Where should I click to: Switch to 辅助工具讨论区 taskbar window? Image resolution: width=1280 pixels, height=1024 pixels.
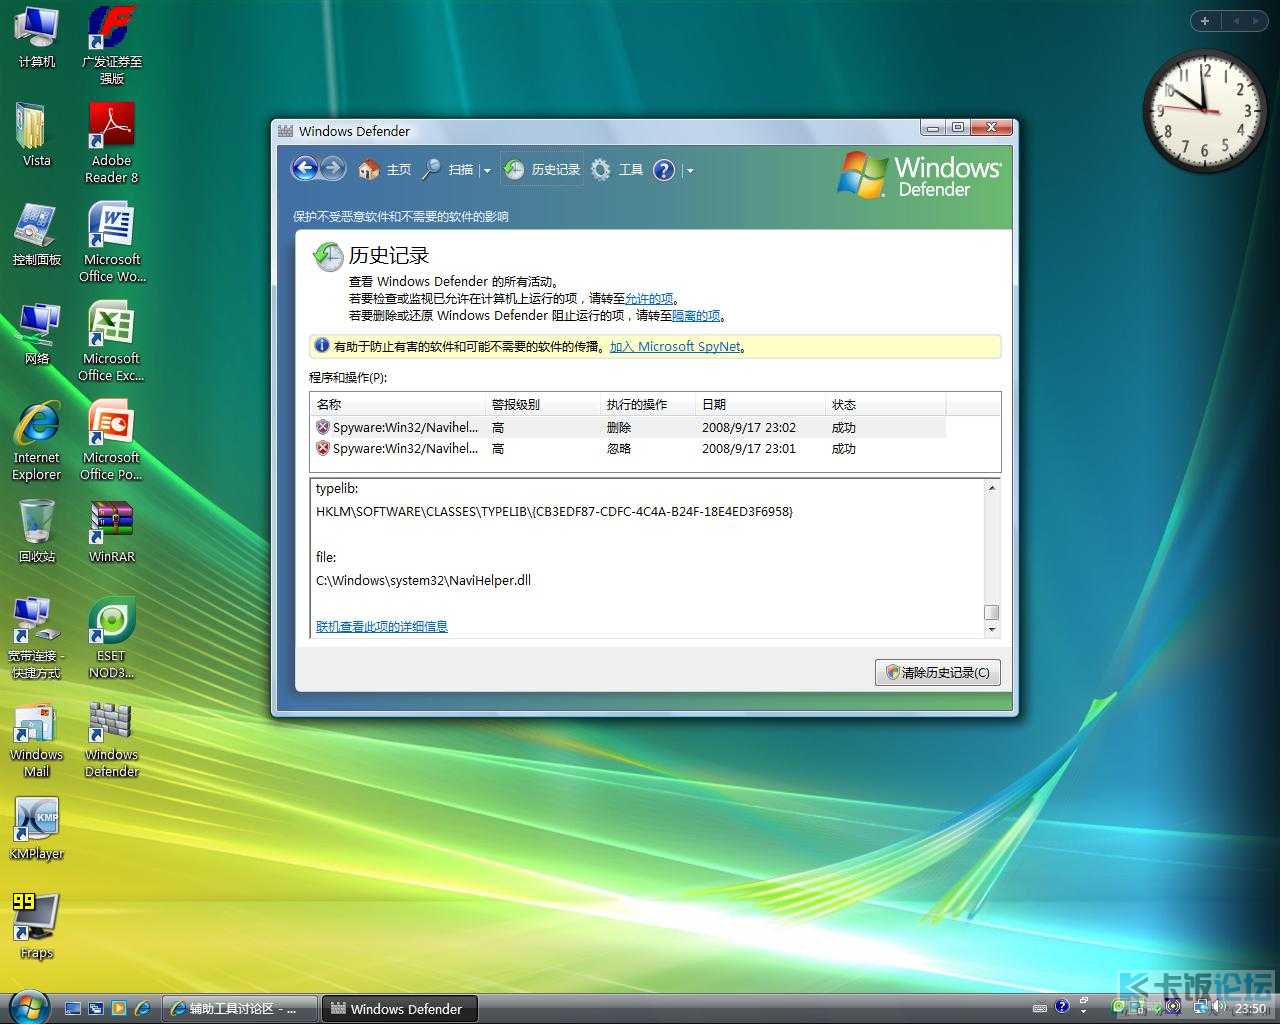[239, 1008]
